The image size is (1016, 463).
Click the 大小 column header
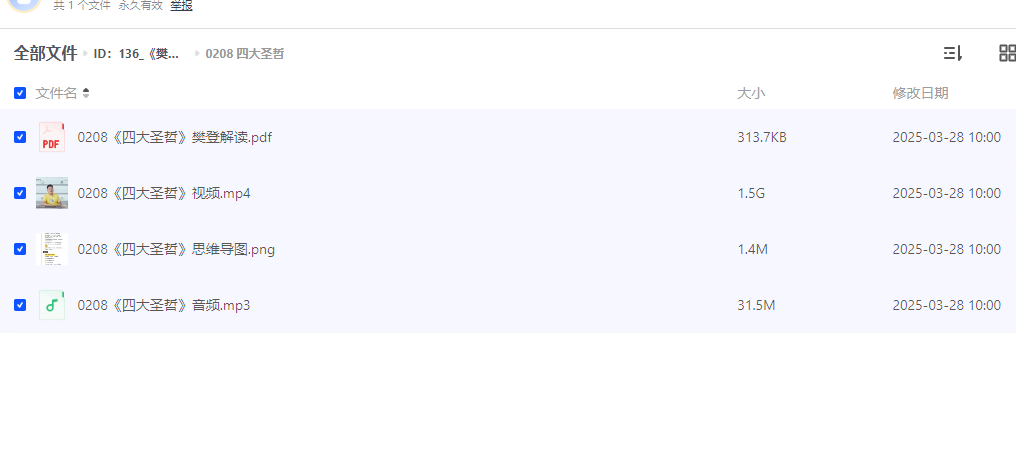751,93
